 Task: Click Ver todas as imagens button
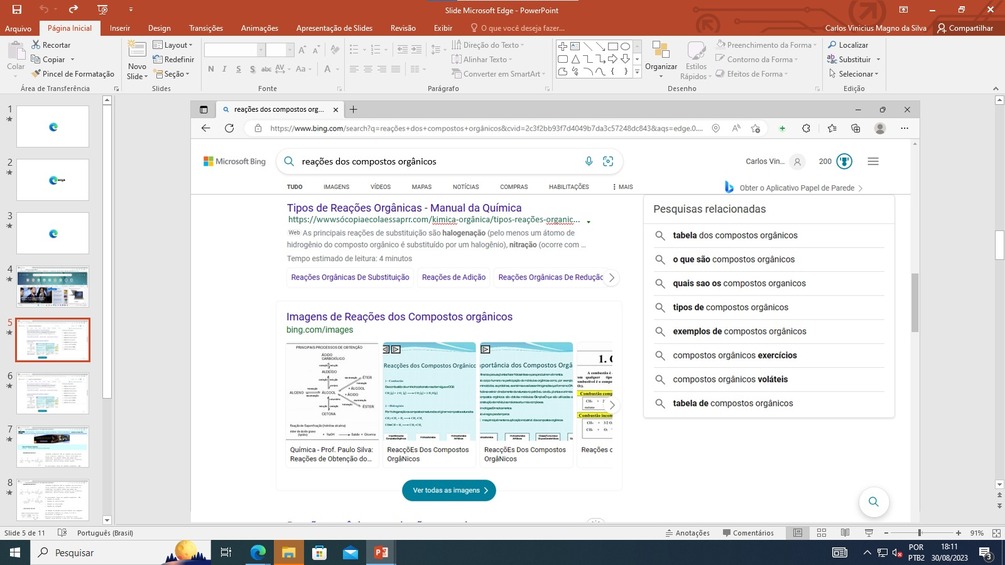(449, 490)
